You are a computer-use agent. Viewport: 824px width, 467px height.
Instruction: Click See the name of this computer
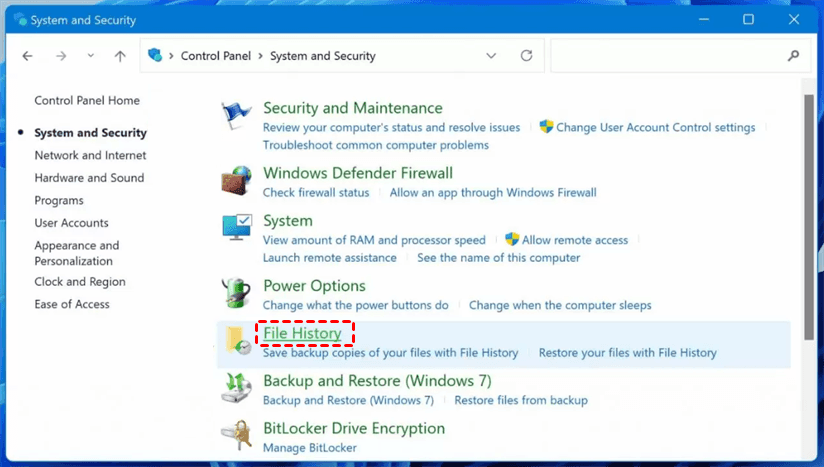point(499,258)
